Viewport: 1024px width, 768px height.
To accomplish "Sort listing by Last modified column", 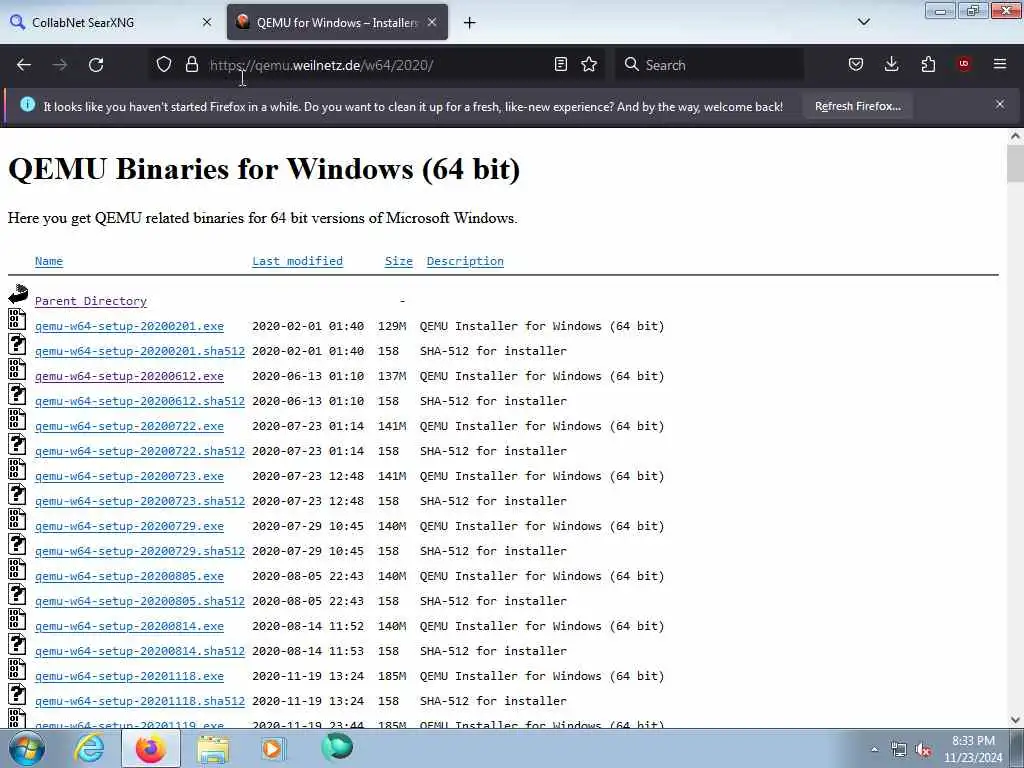I will coord(297,261).
